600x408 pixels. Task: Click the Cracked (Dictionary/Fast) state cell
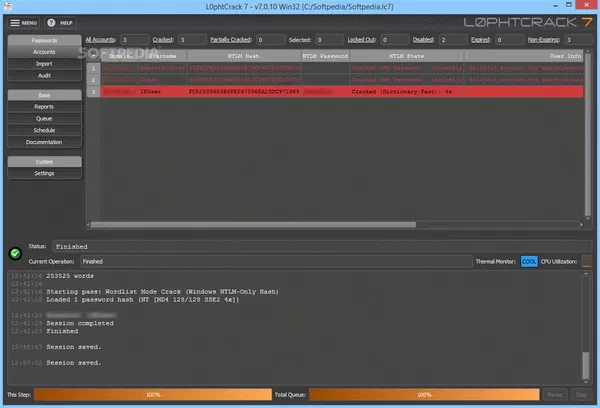407,92
